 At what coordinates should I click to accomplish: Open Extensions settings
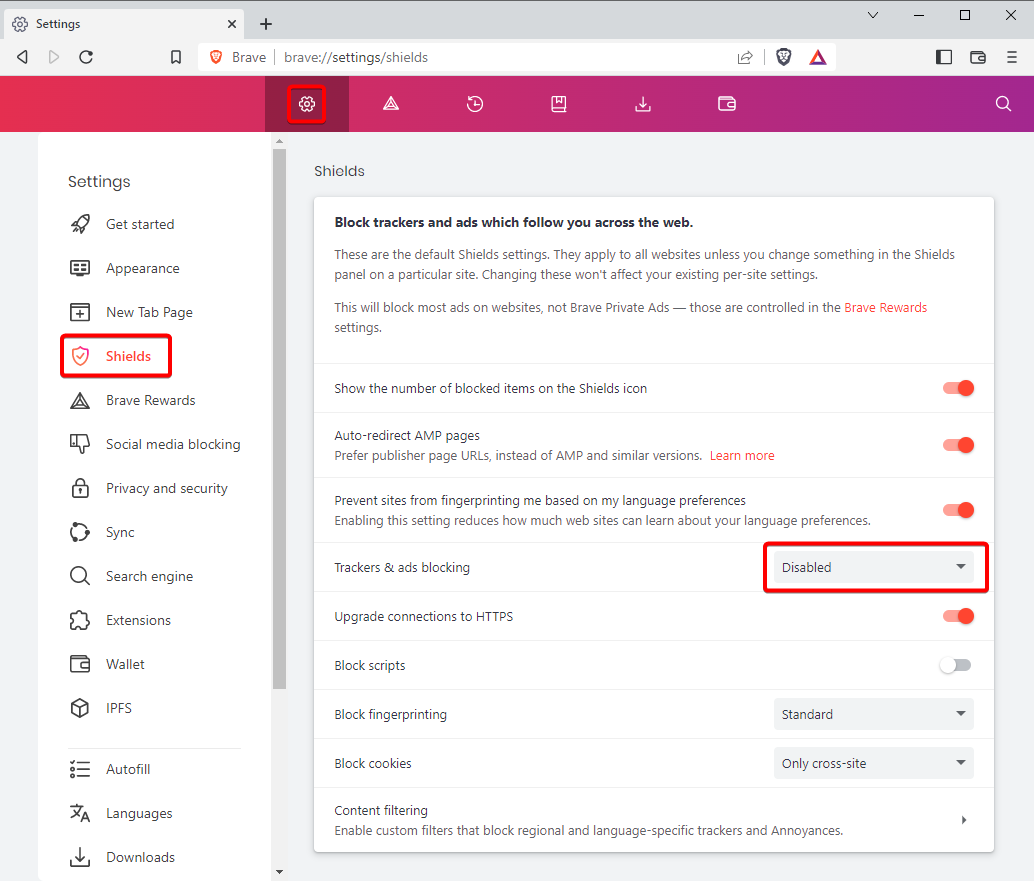click(138, 621)
